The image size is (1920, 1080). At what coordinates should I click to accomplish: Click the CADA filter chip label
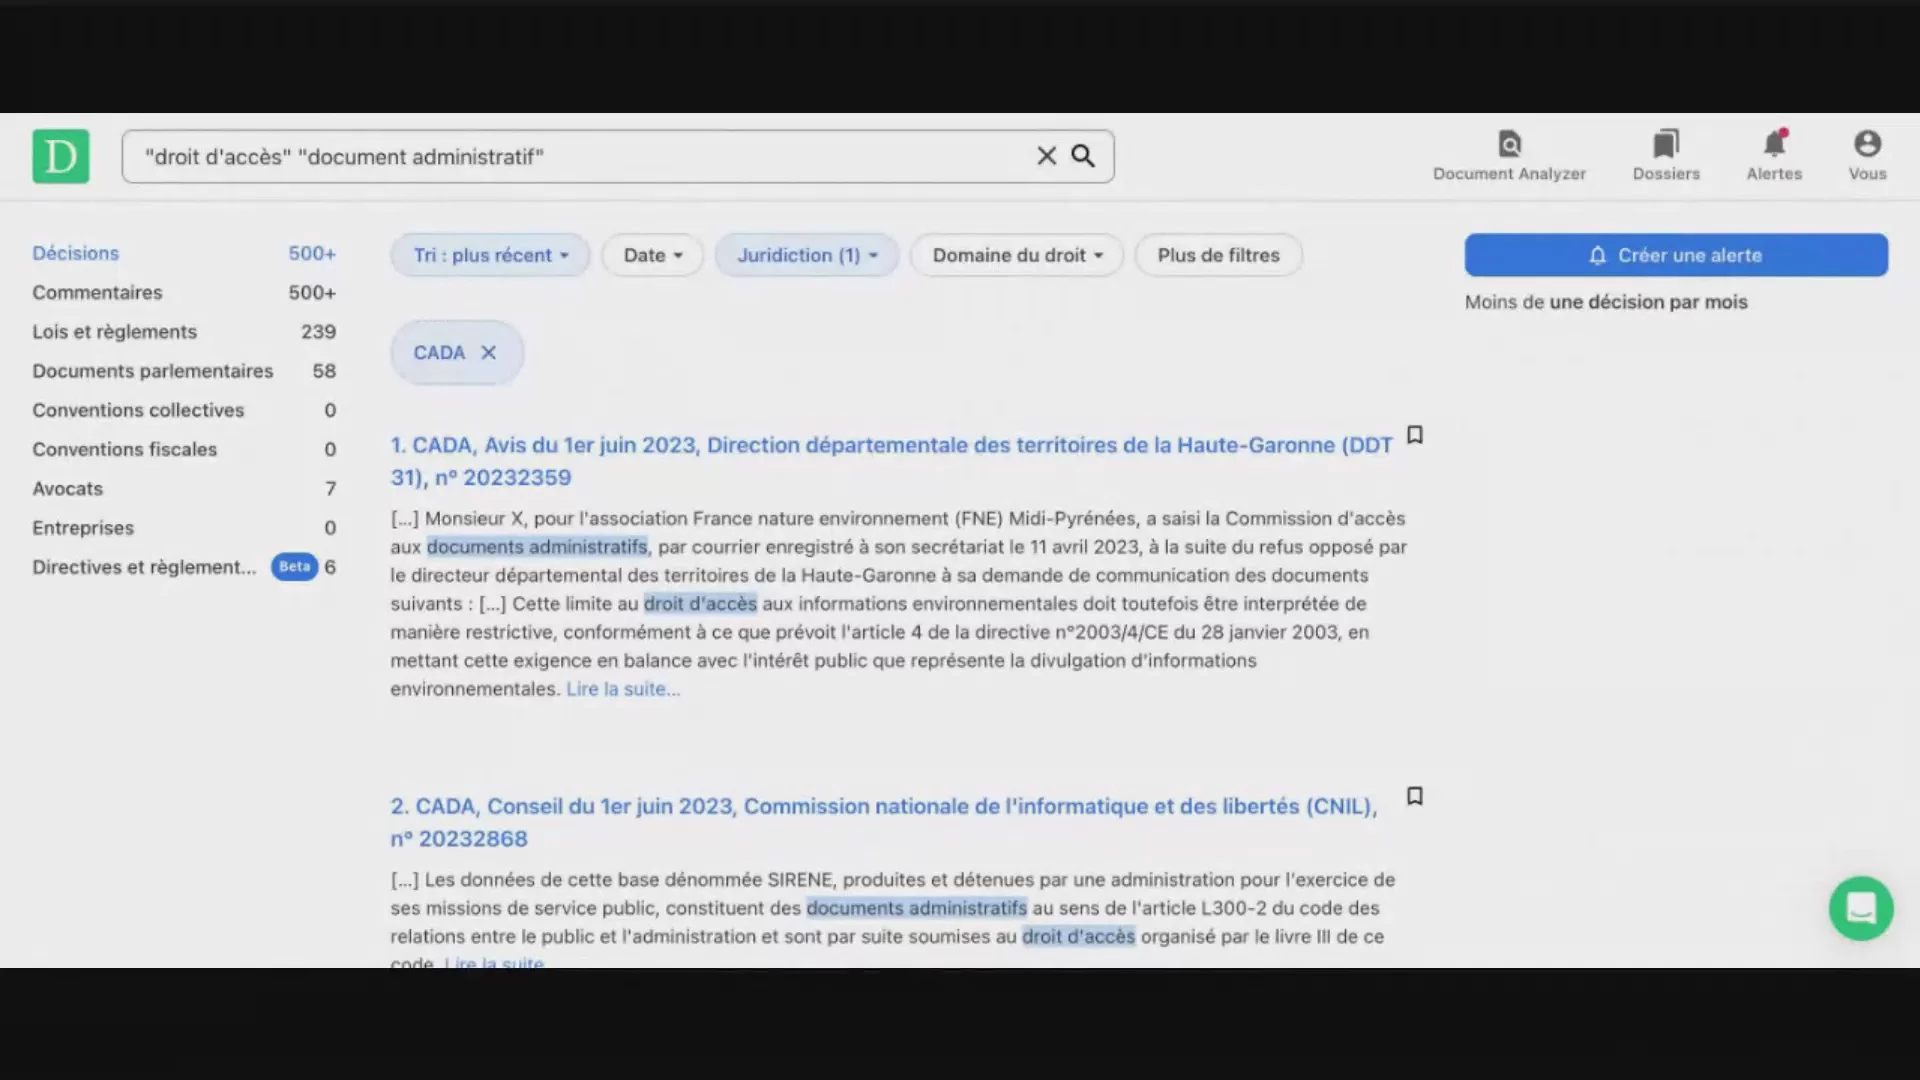(x=439, y=352)
